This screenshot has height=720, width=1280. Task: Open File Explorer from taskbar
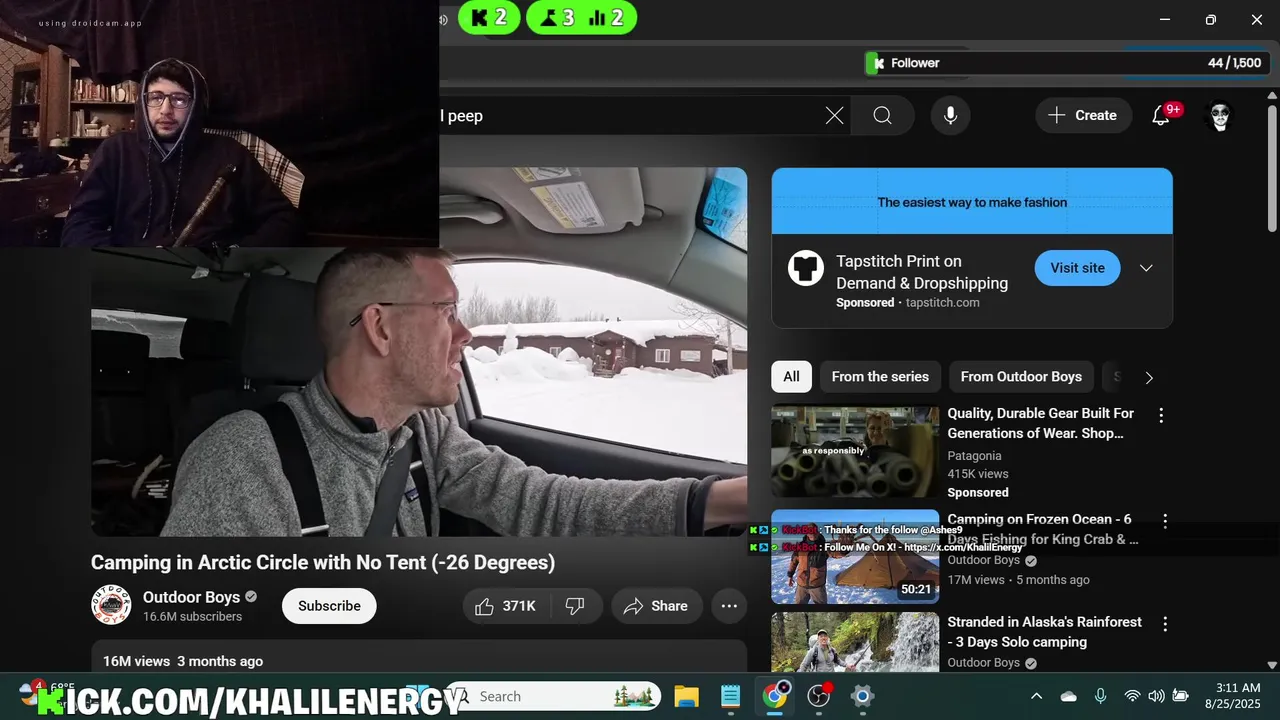(x=686, y=696)
